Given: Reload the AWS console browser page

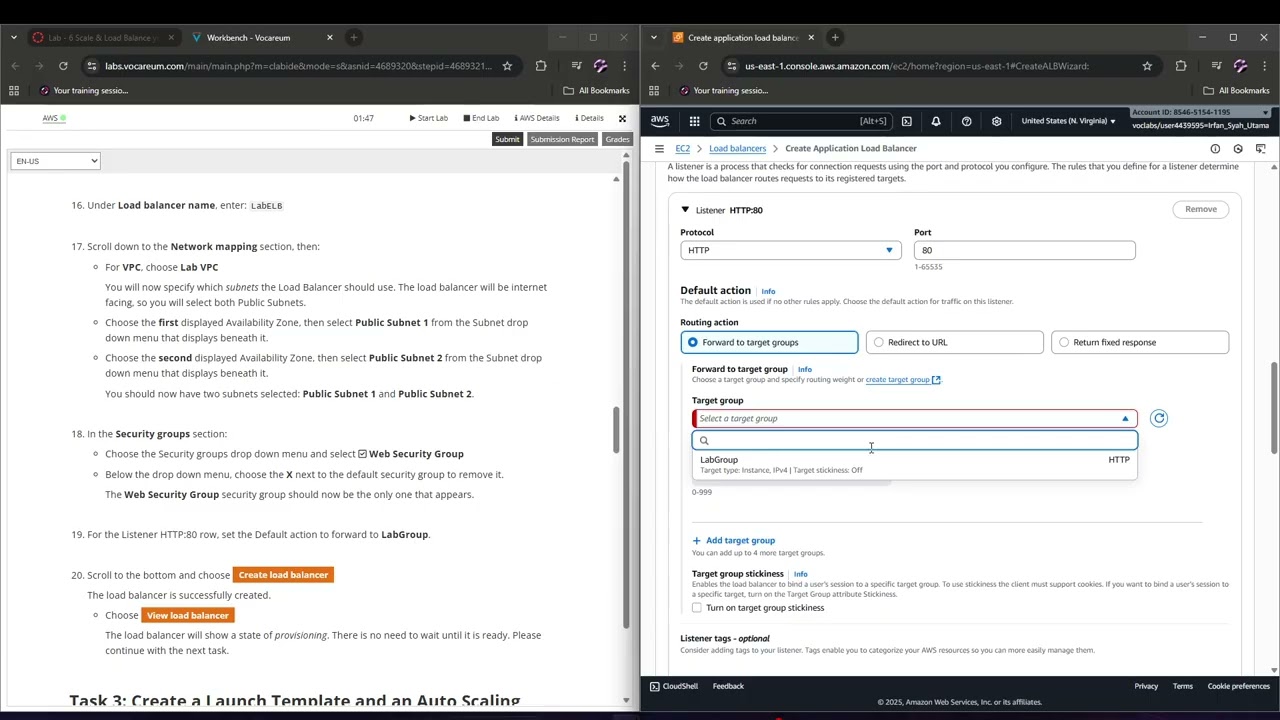Looking at the screenshot, I should pyautogui.click(x=703, y=66).
